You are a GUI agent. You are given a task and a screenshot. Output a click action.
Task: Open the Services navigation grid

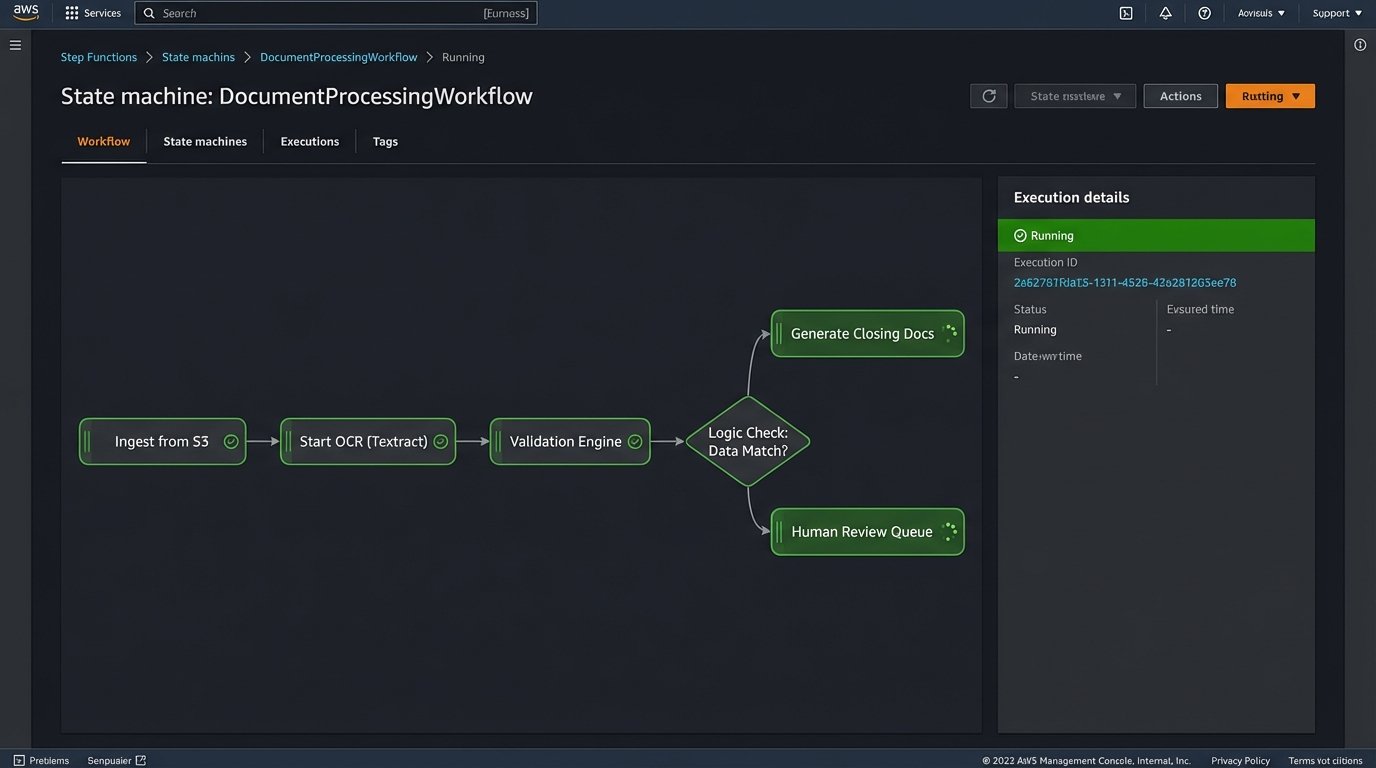93,12
